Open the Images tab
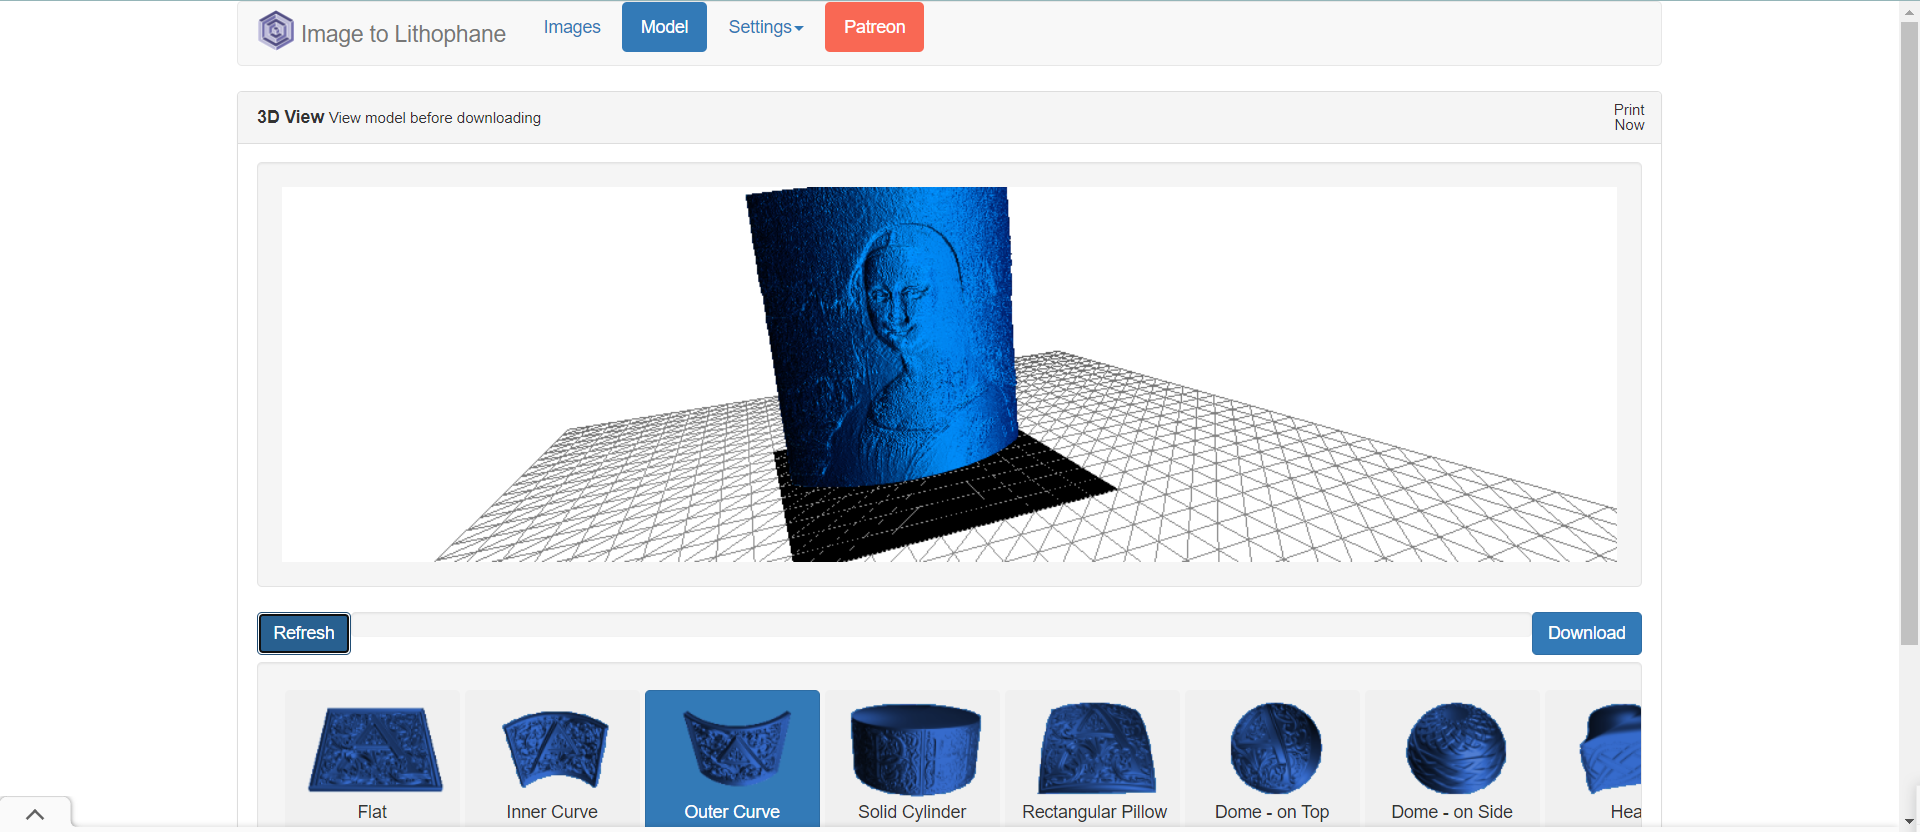 [x=572, y=27]
